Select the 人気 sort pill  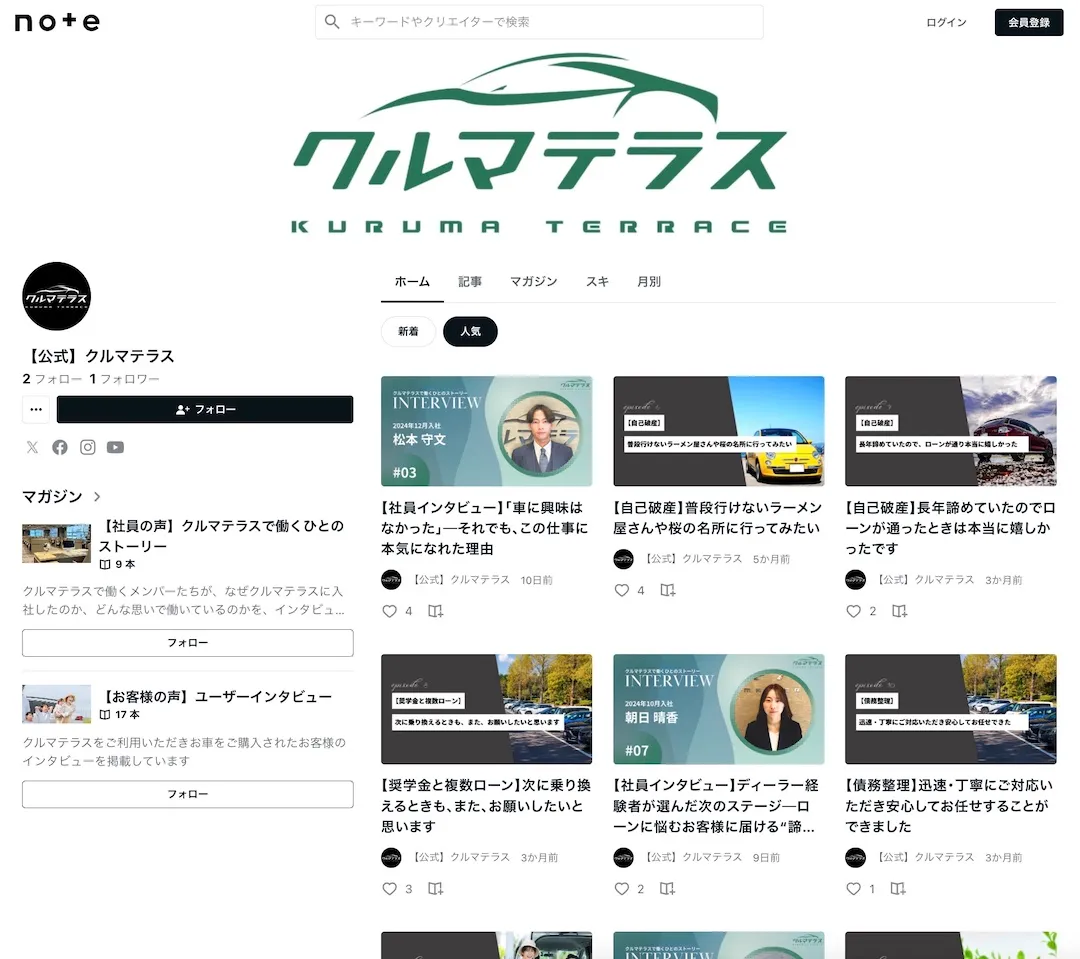470,331
